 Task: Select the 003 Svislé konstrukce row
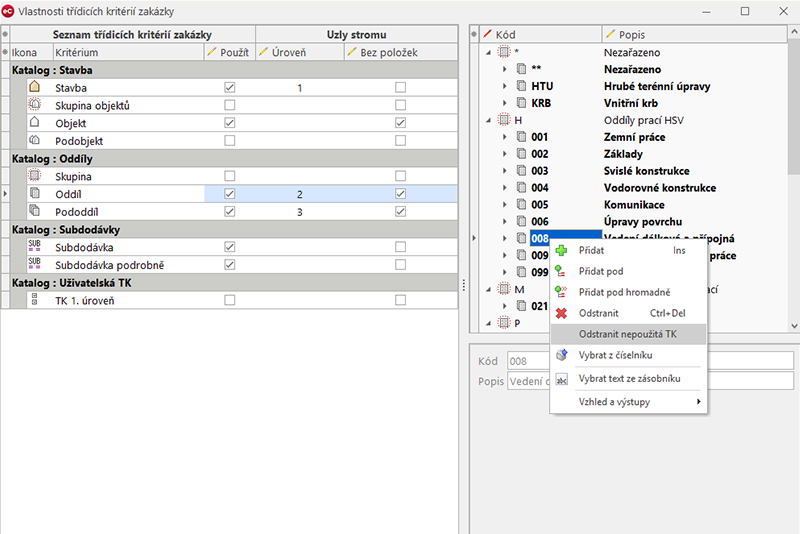pos(633,171)
